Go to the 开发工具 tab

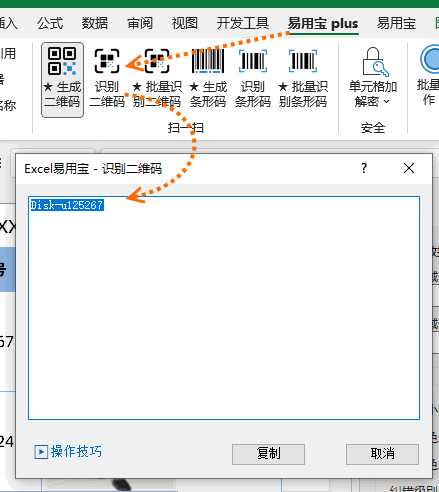pyautogui.click(x=243, y=24)
